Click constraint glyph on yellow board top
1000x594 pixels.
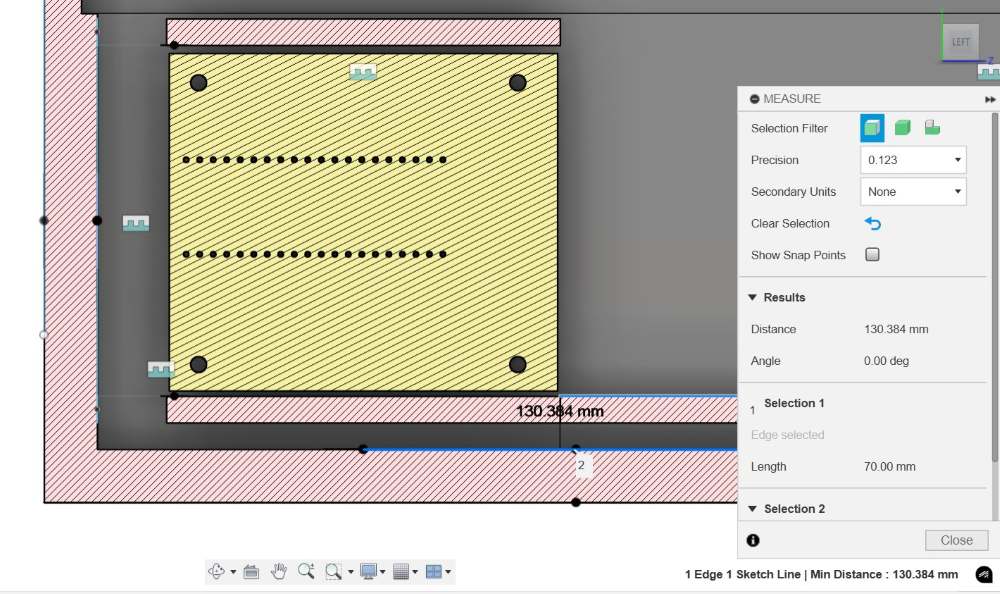point(363,72)
